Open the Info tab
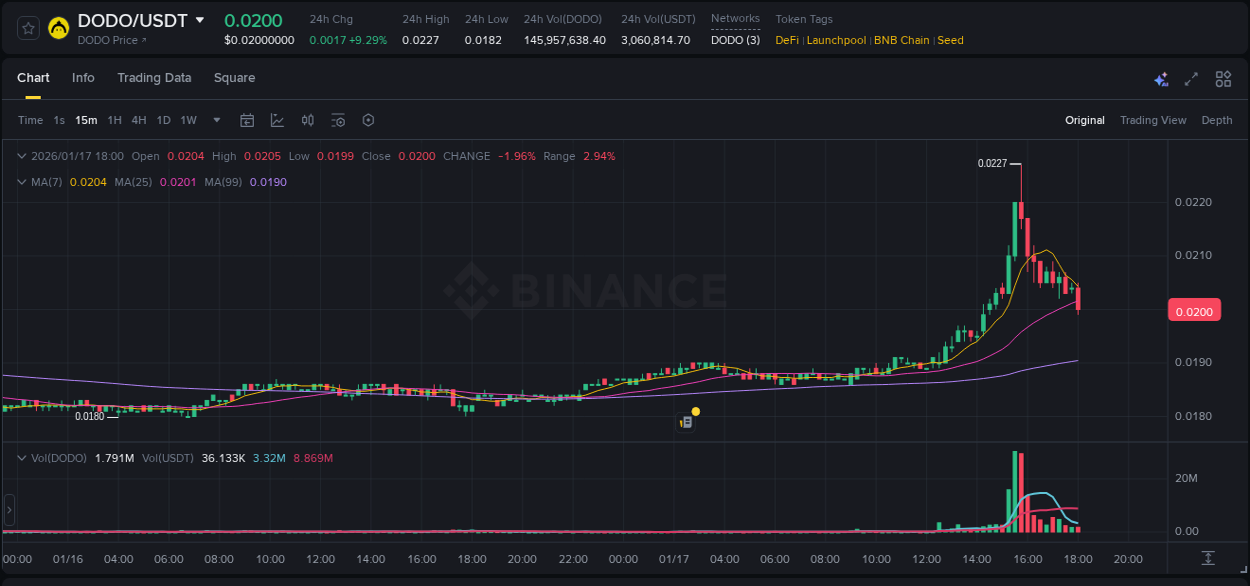1250x586 pixels. pos(83,78)
